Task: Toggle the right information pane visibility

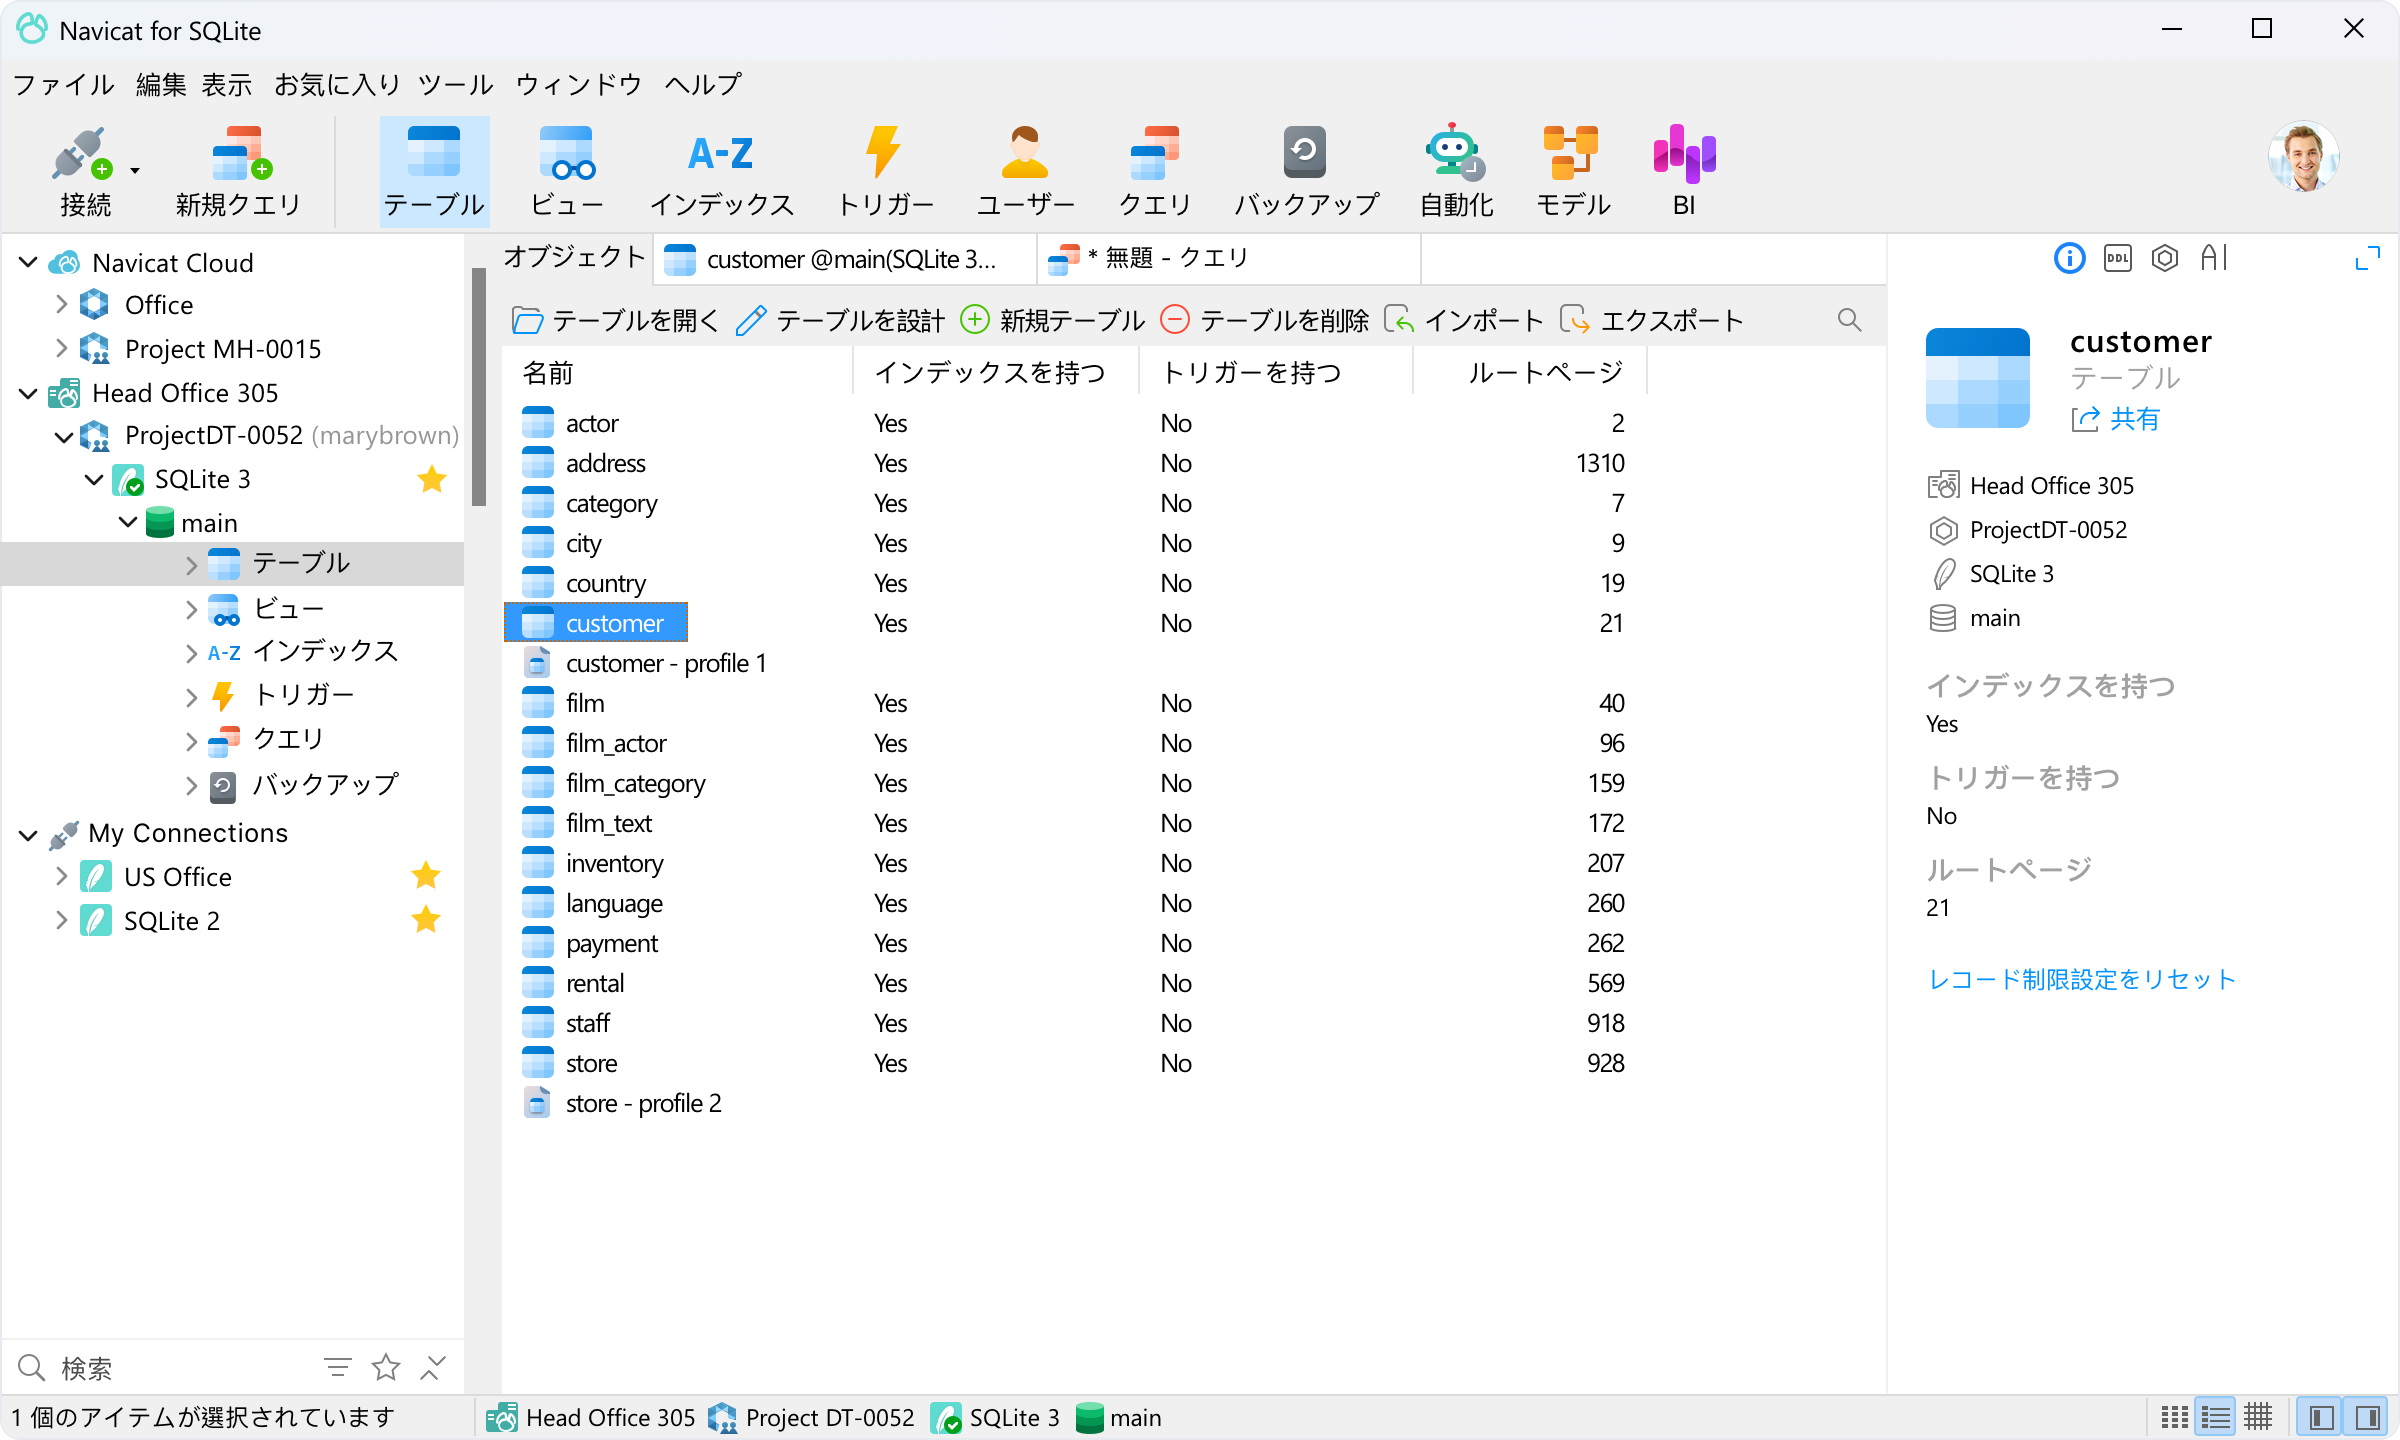Action: (2367, 1417)
